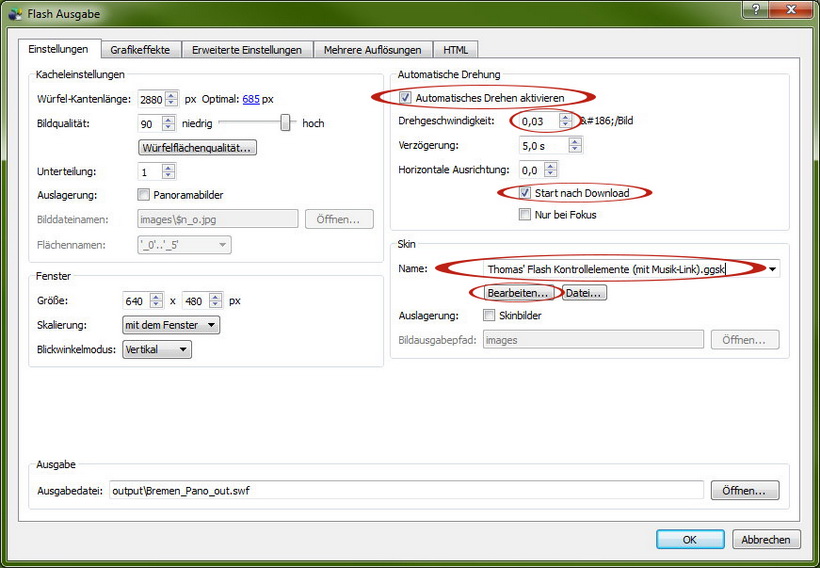Open the Skalierung dropdown
The width and height of the screenshot is (820, 568).
click(x=170, y=325)
